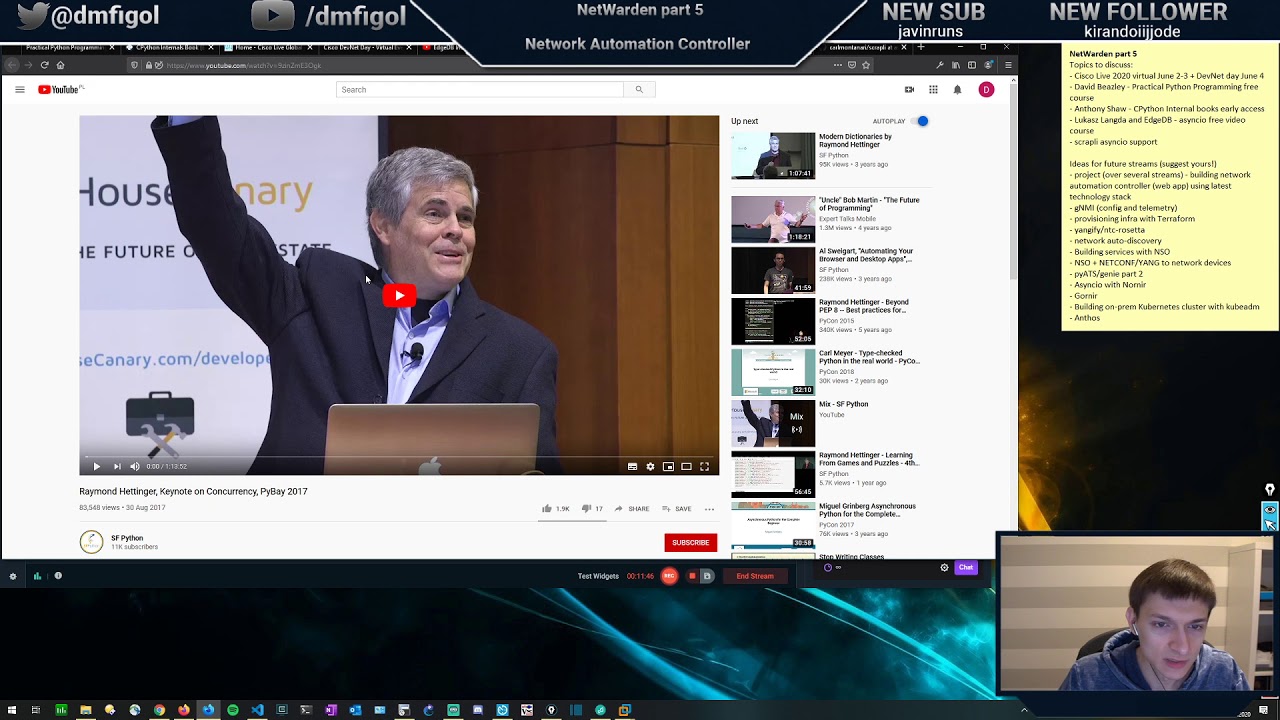The image size is (1280, 720).
Task: Switch to CPython Internals Book tab
Action: [x=166, y=47]
